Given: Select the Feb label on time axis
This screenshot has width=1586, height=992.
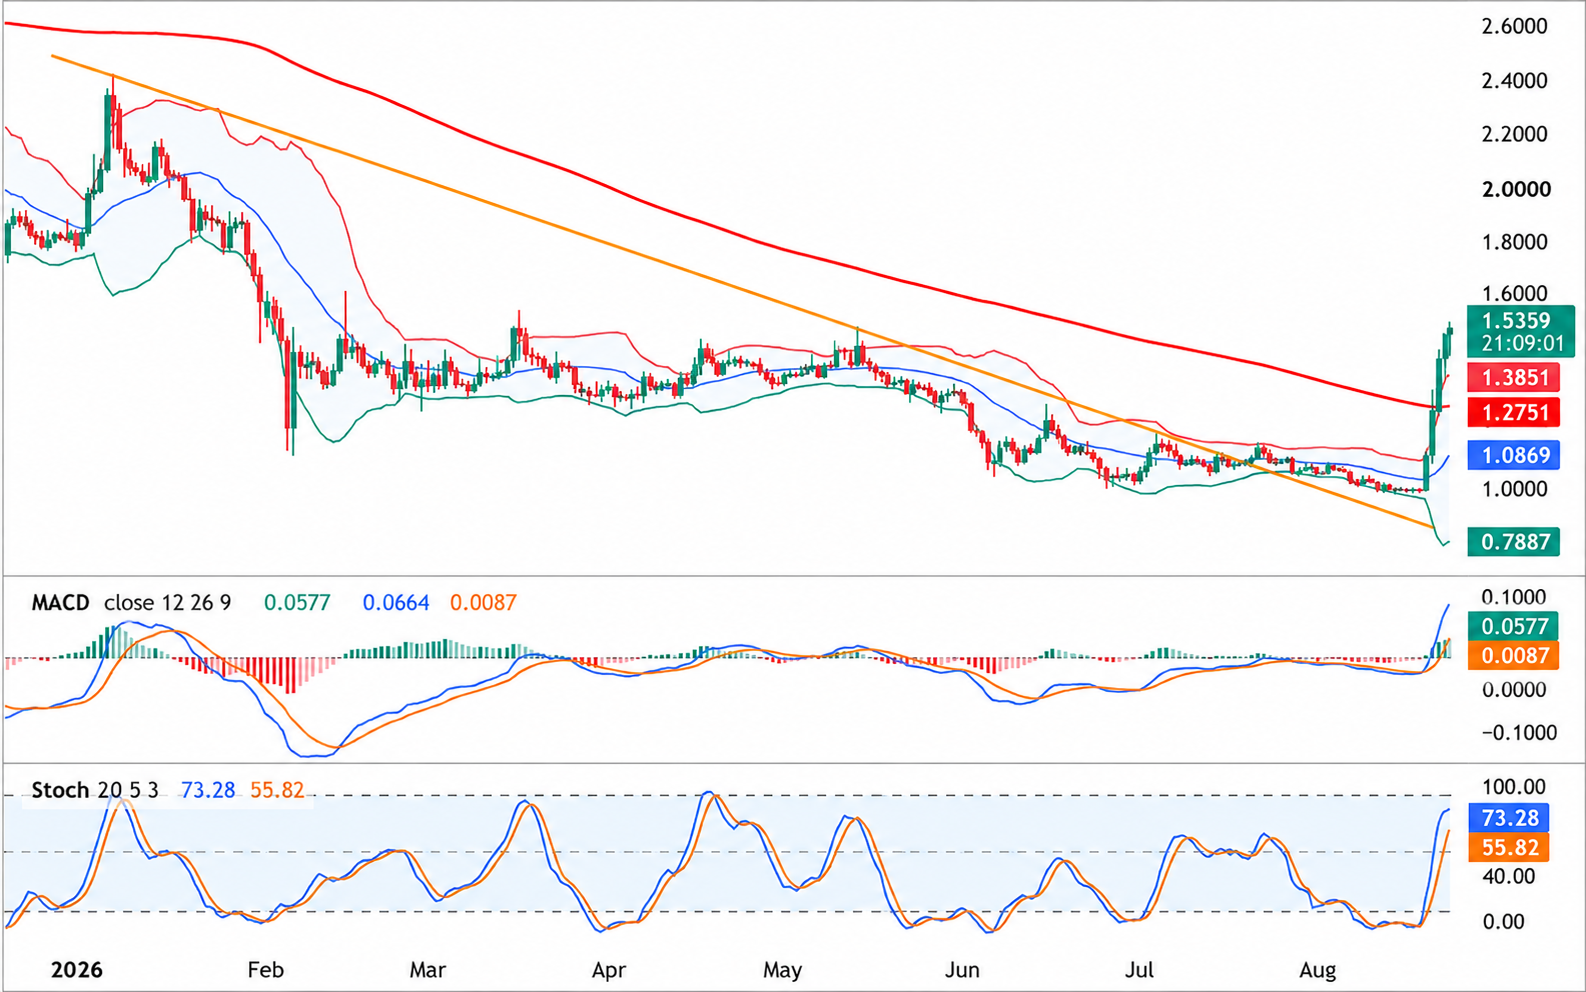Looking at the screenshot, I should pos(265,970).
